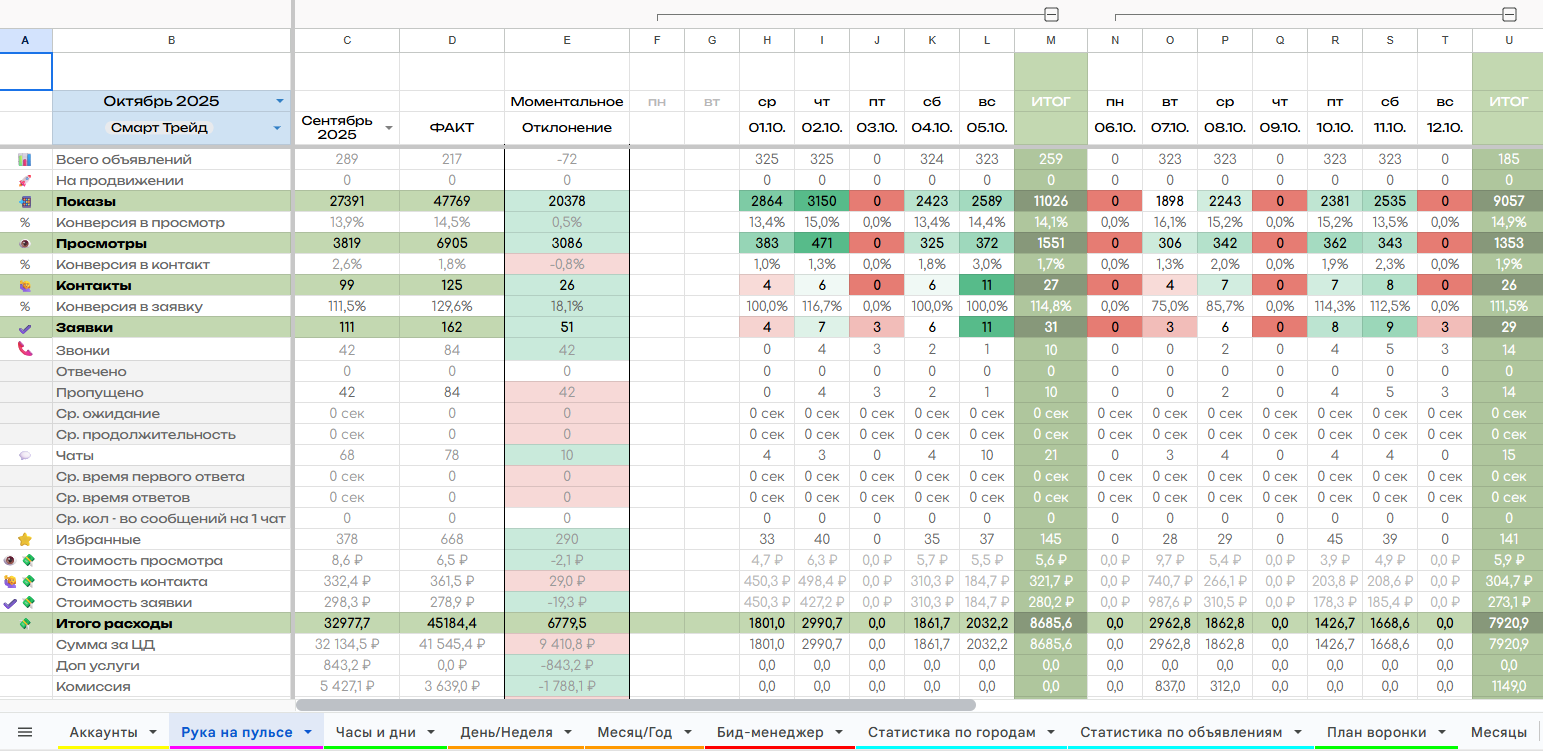This screenshot has width=1543, height=751.
Task: Switch to the Аккаунты sheet tab
Action: pos(103,733)
